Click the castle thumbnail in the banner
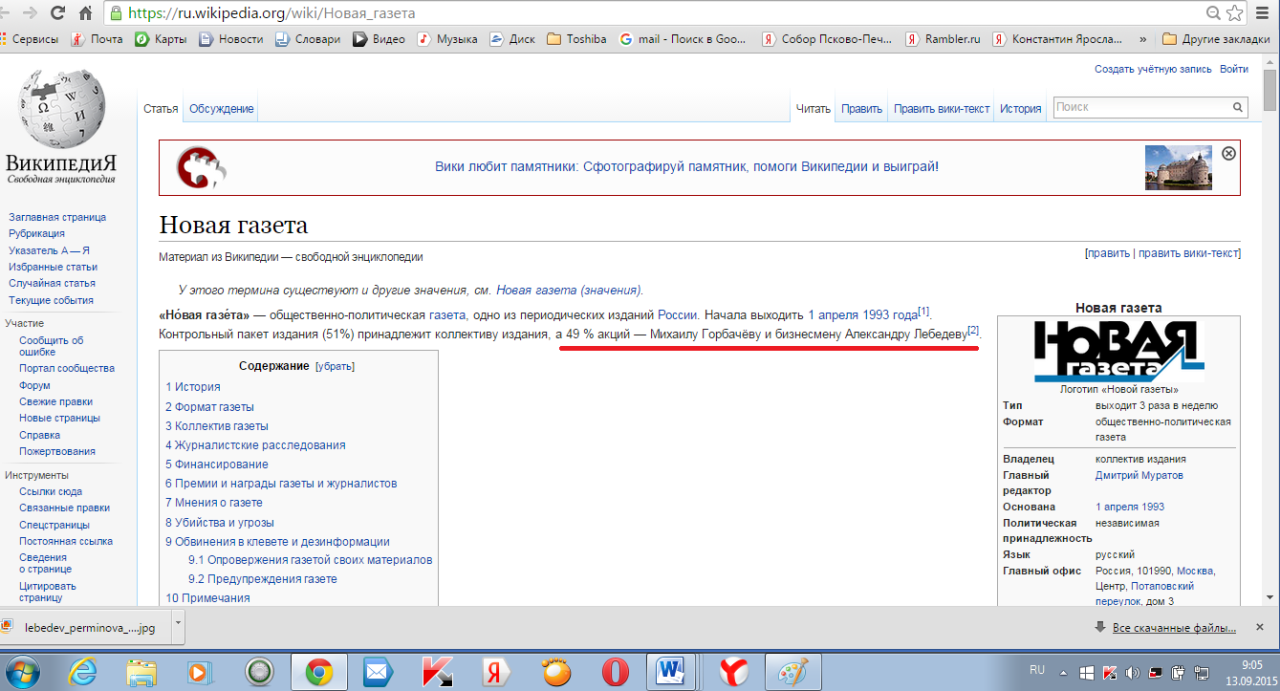This screenshot has height=691, width=1280. (x=1178, y=168)
